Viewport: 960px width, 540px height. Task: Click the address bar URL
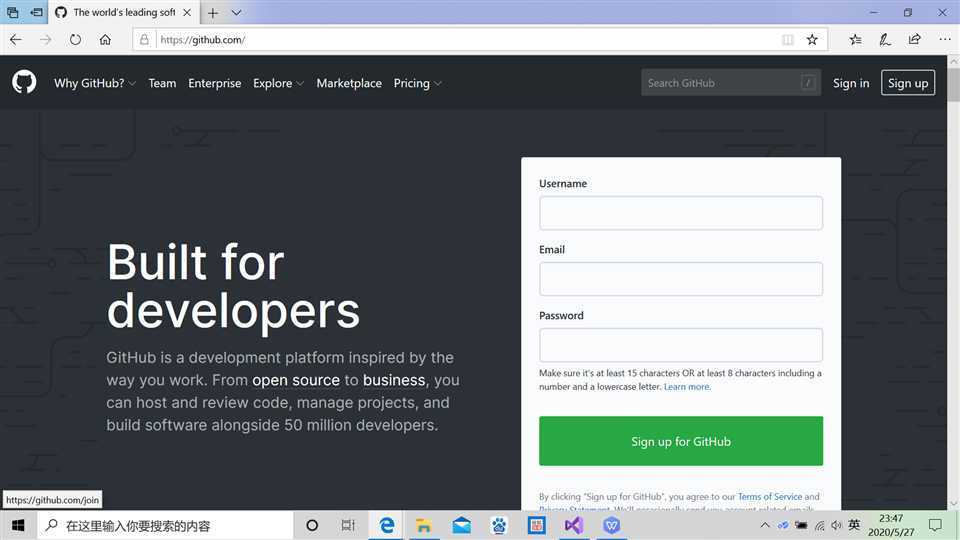(x=203, y=40)
